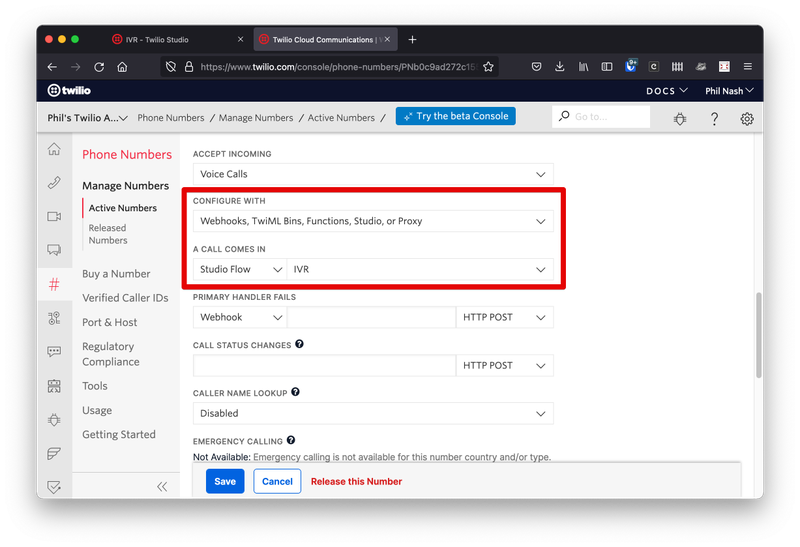Open the Configure With dropdown
Viewport: 800px width, 547px height.
point(373,221)
